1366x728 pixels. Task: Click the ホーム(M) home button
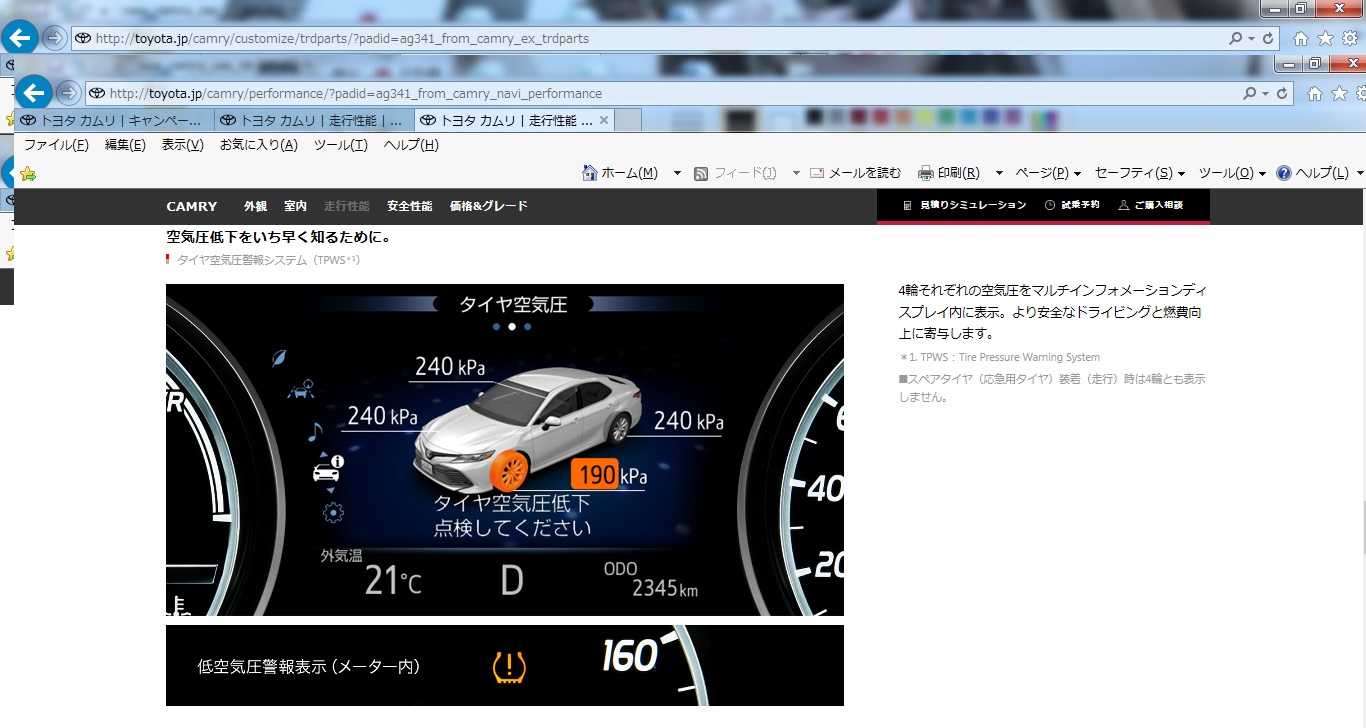point(620,173)
